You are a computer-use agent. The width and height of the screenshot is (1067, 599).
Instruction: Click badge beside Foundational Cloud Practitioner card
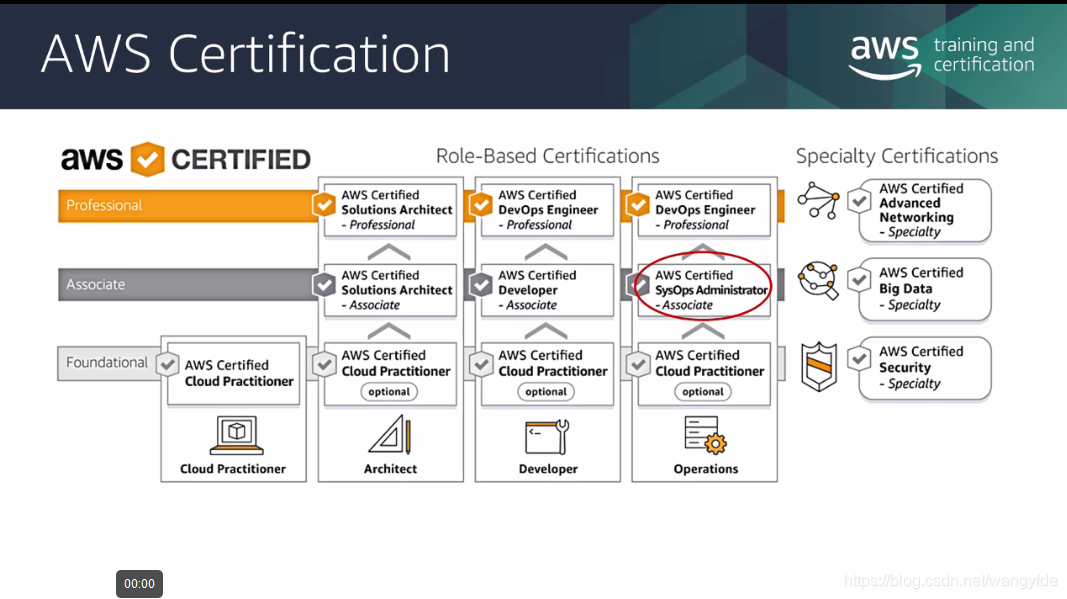point(167,364)
